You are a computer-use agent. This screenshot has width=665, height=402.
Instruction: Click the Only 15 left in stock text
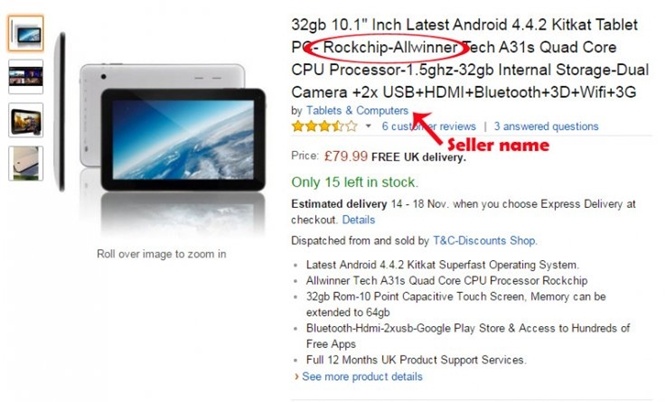[355, 182]
